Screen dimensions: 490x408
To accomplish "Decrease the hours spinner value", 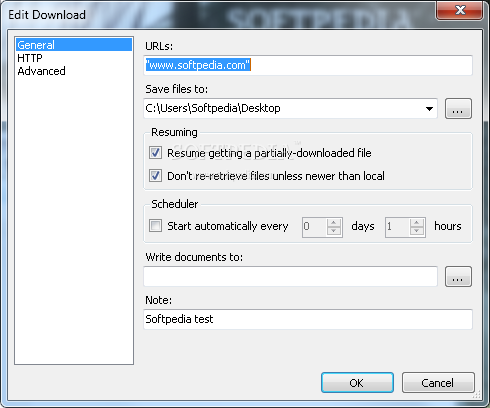I will (x=417, y=231).
